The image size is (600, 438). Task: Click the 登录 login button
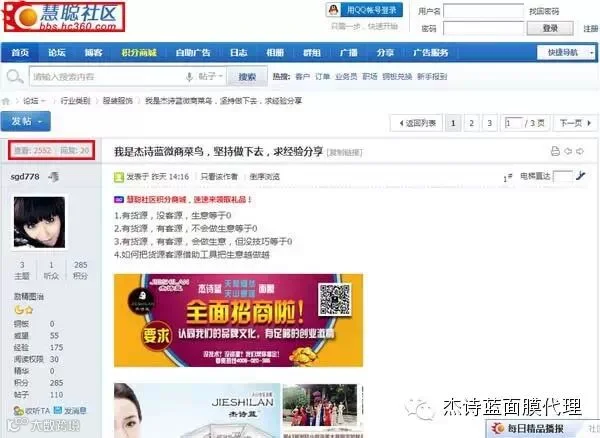coord(549,28)
